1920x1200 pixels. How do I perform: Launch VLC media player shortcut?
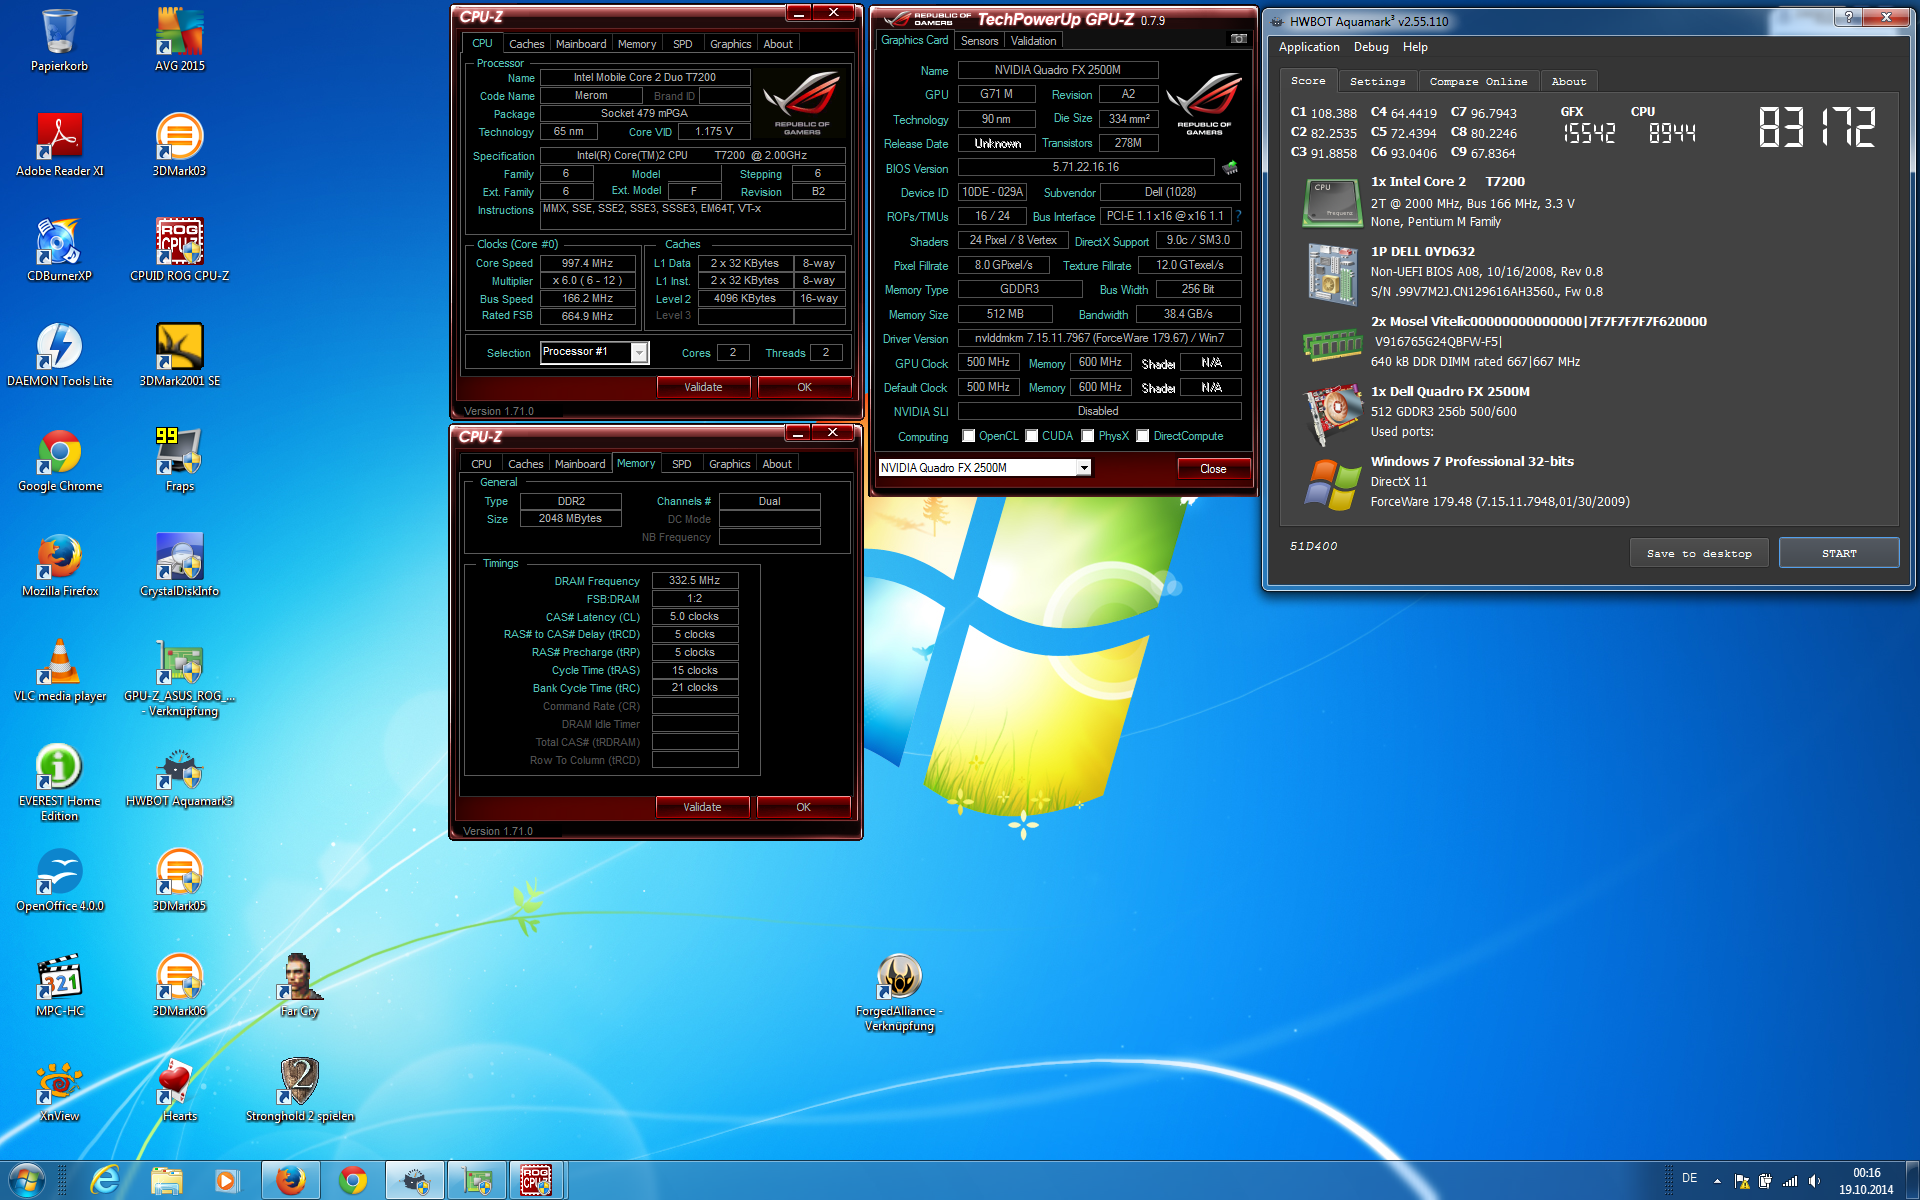tap(60, 670)
